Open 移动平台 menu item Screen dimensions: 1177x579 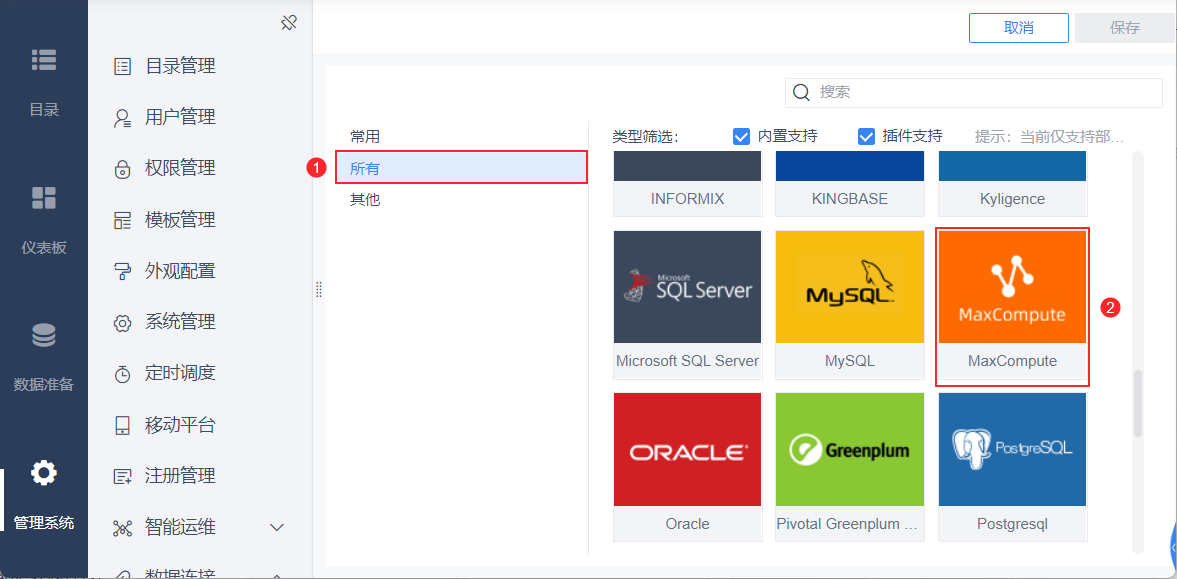[180, 425]
